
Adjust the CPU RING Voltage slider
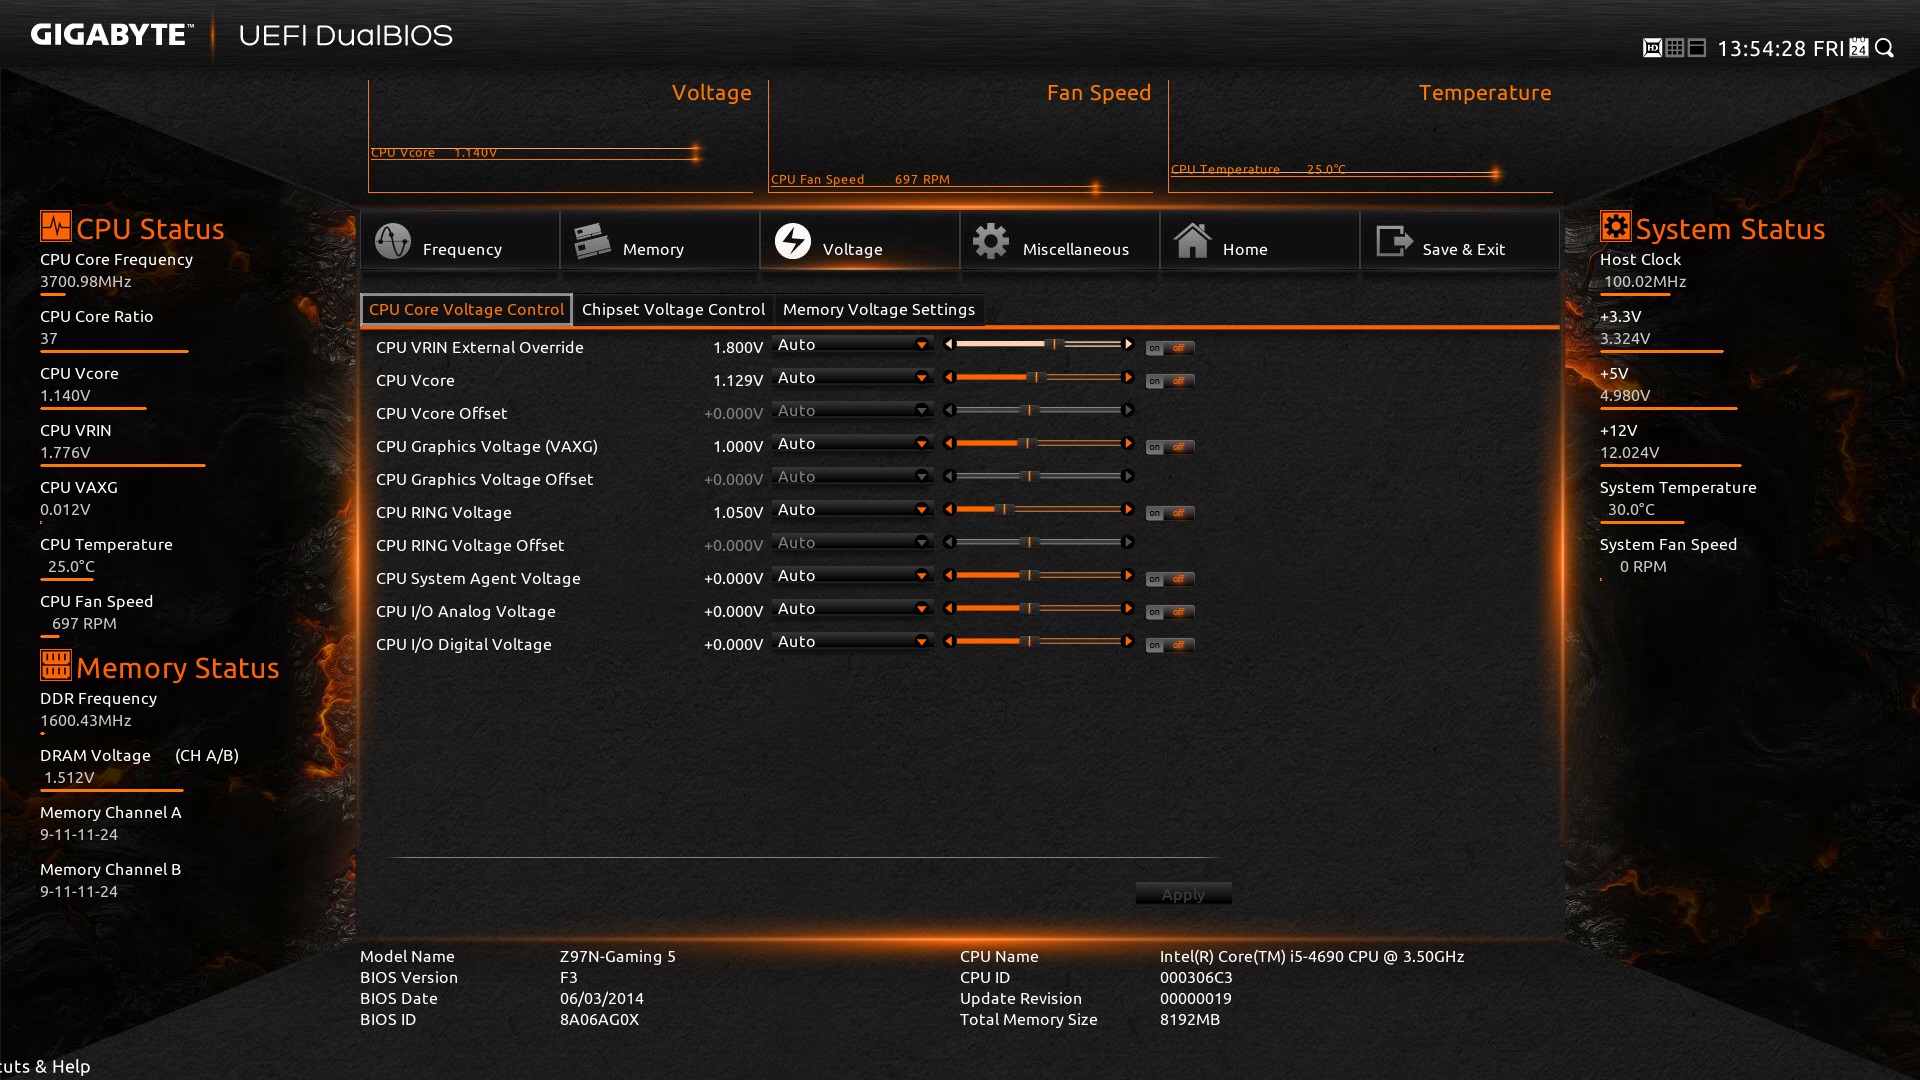pyautogui.click(x=1038, y=509)
